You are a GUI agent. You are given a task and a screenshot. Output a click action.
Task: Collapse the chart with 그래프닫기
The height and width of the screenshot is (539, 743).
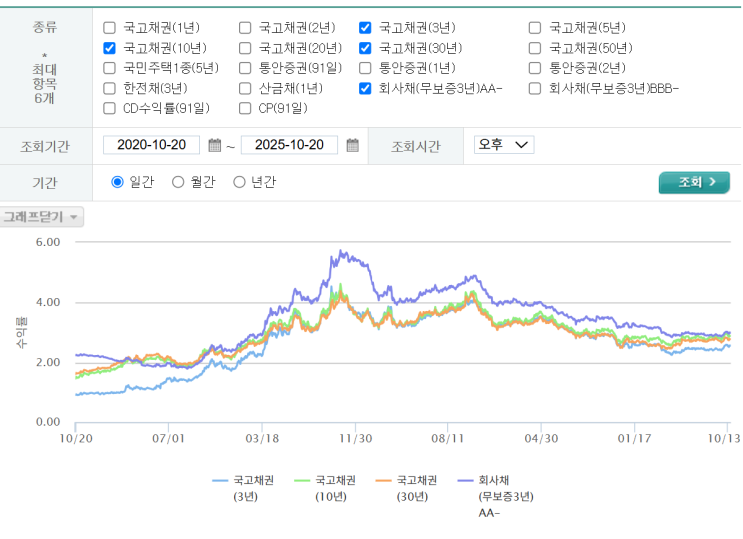(41, 216)
